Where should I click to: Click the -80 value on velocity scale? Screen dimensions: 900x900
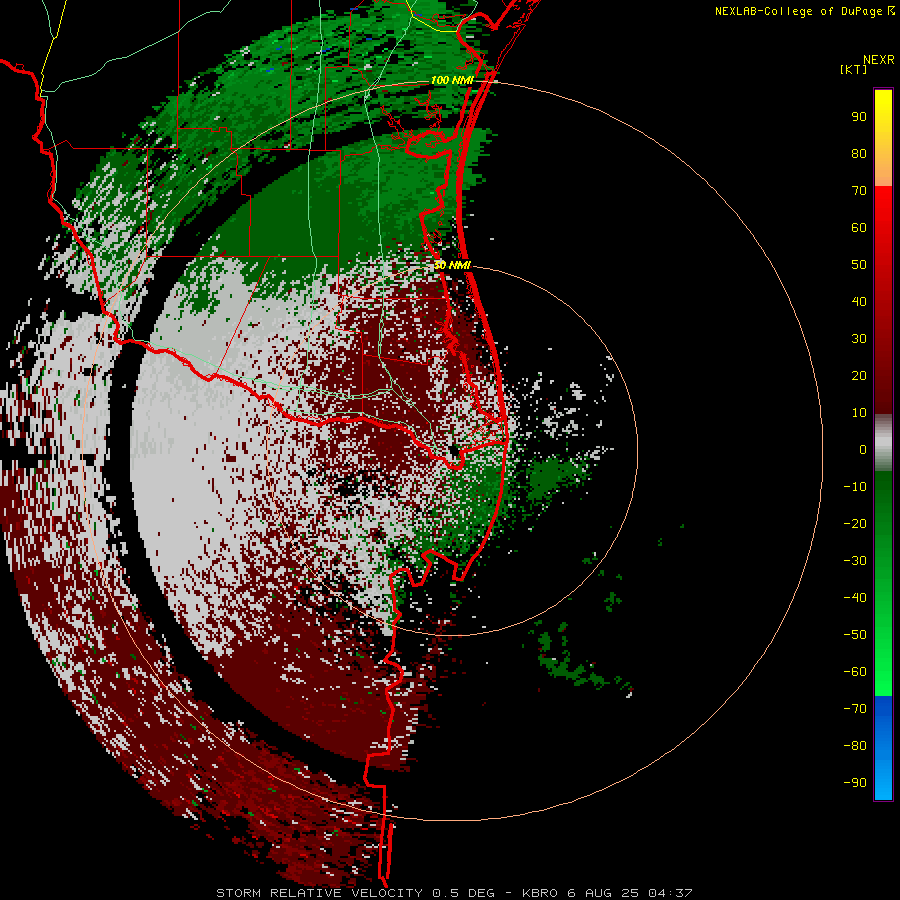tap(855, 746)
